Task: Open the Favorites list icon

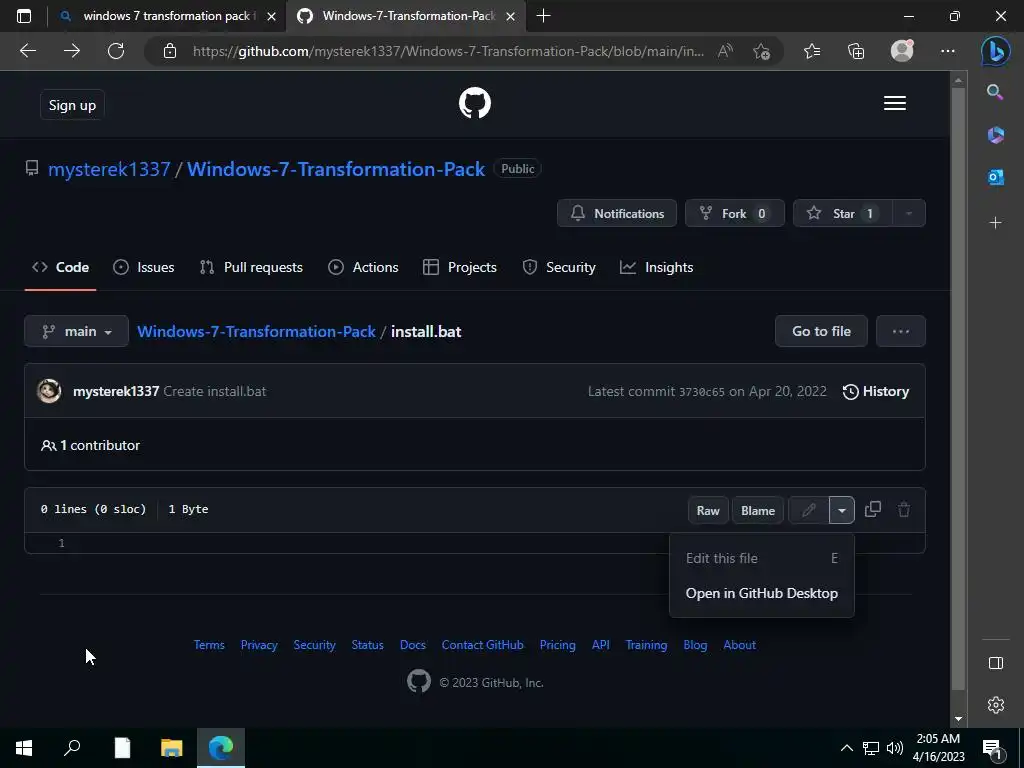Action: (x=812, y=51)
